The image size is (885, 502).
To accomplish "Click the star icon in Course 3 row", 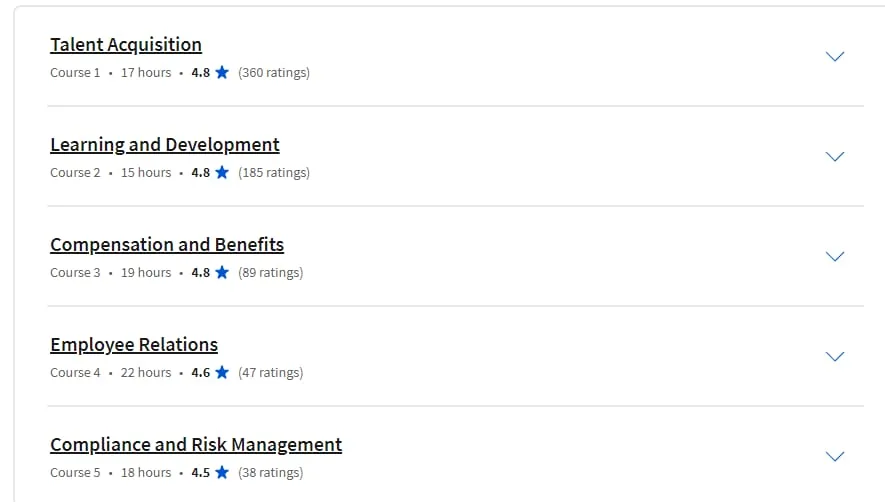I will pyautogui.click(x=222, y=272).
